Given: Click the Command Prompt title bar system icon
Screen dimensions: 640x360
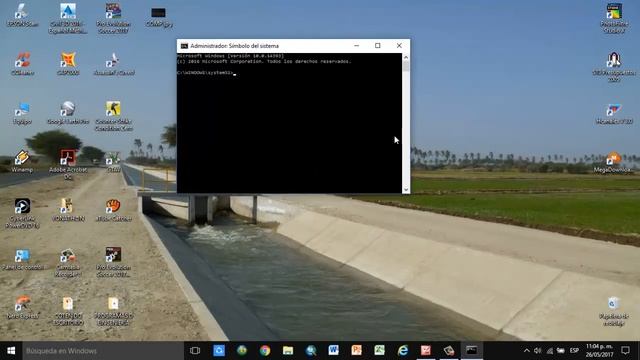Looking at the screenshot, I should click(184, 46).
